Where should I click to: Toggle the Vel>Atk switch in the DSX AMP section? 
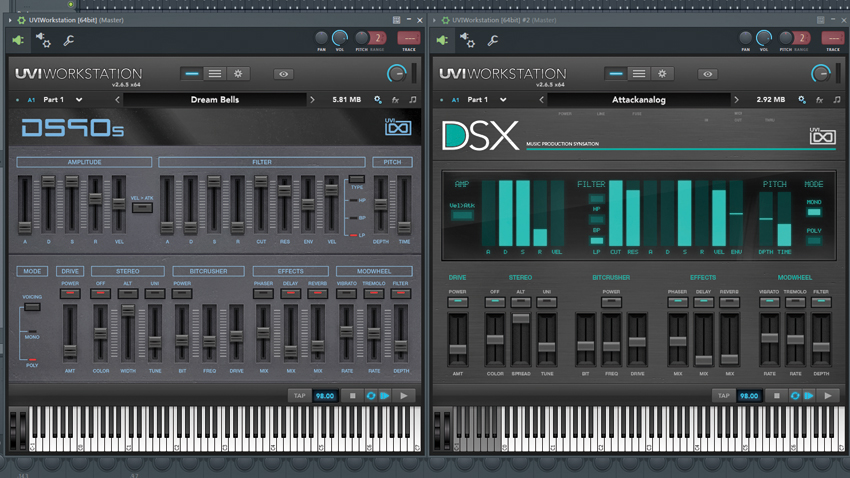[462, 215]
